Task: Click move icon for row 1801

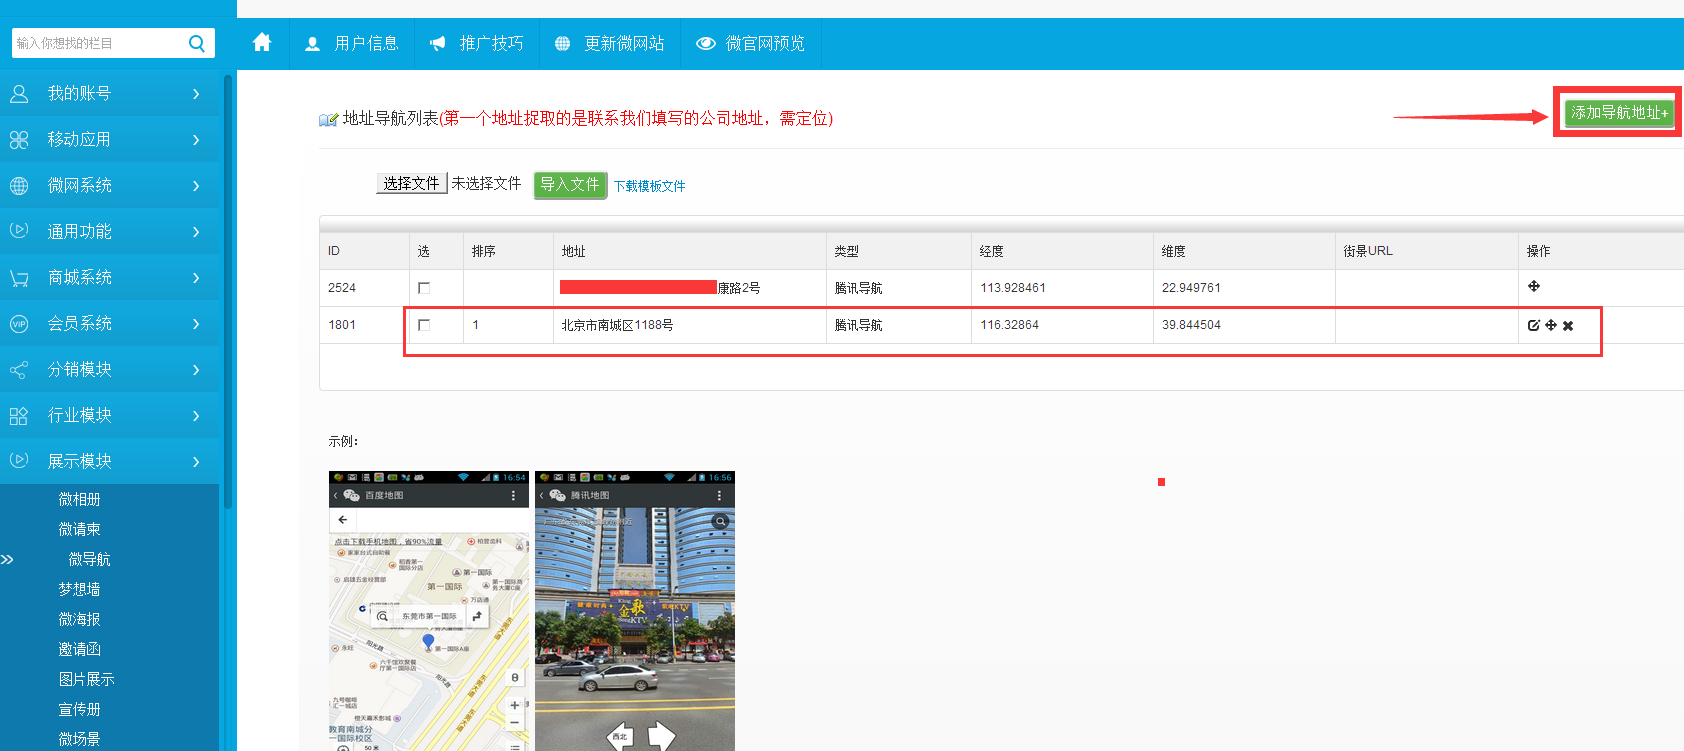Action: click(x=1551, y=325)
